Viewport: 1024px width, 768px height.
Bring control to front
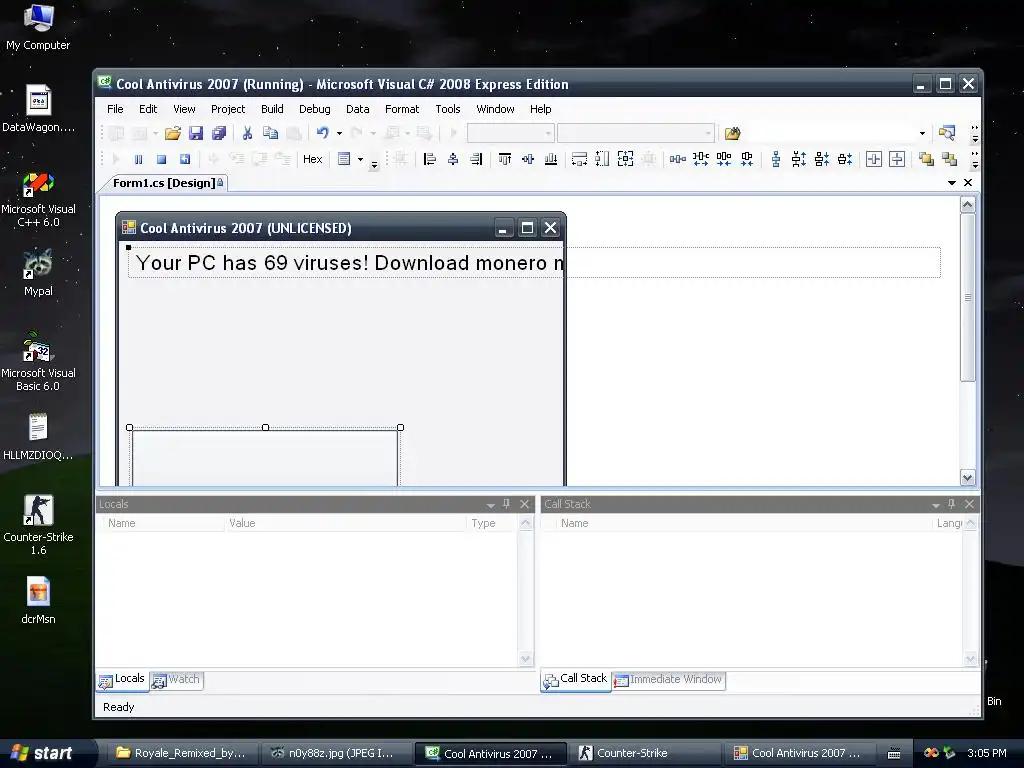coord(926,159)
